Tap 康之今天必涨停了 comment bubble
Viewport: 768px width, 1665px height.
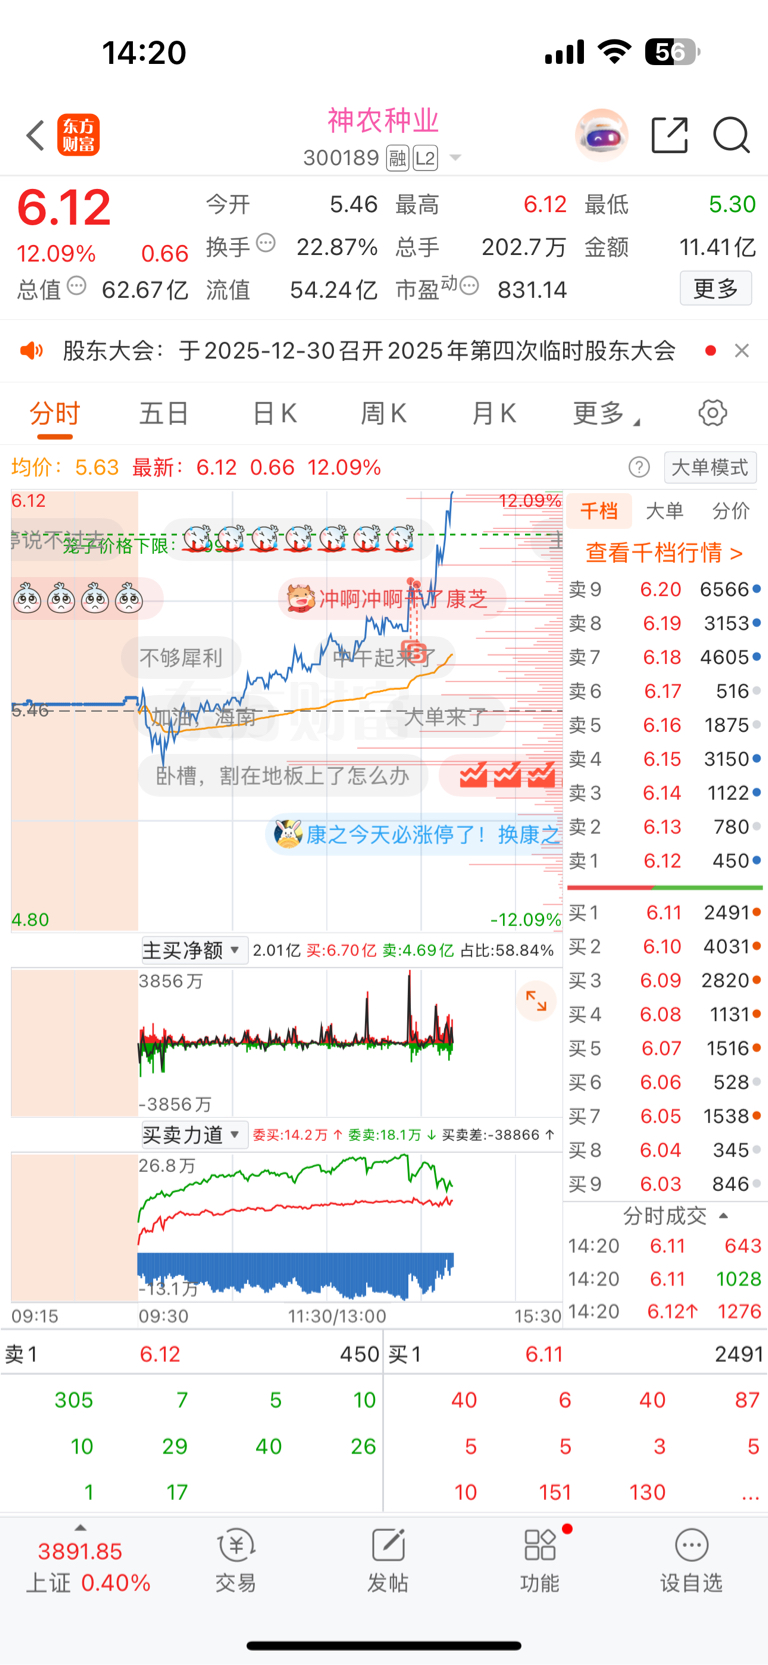click(416, 834)
